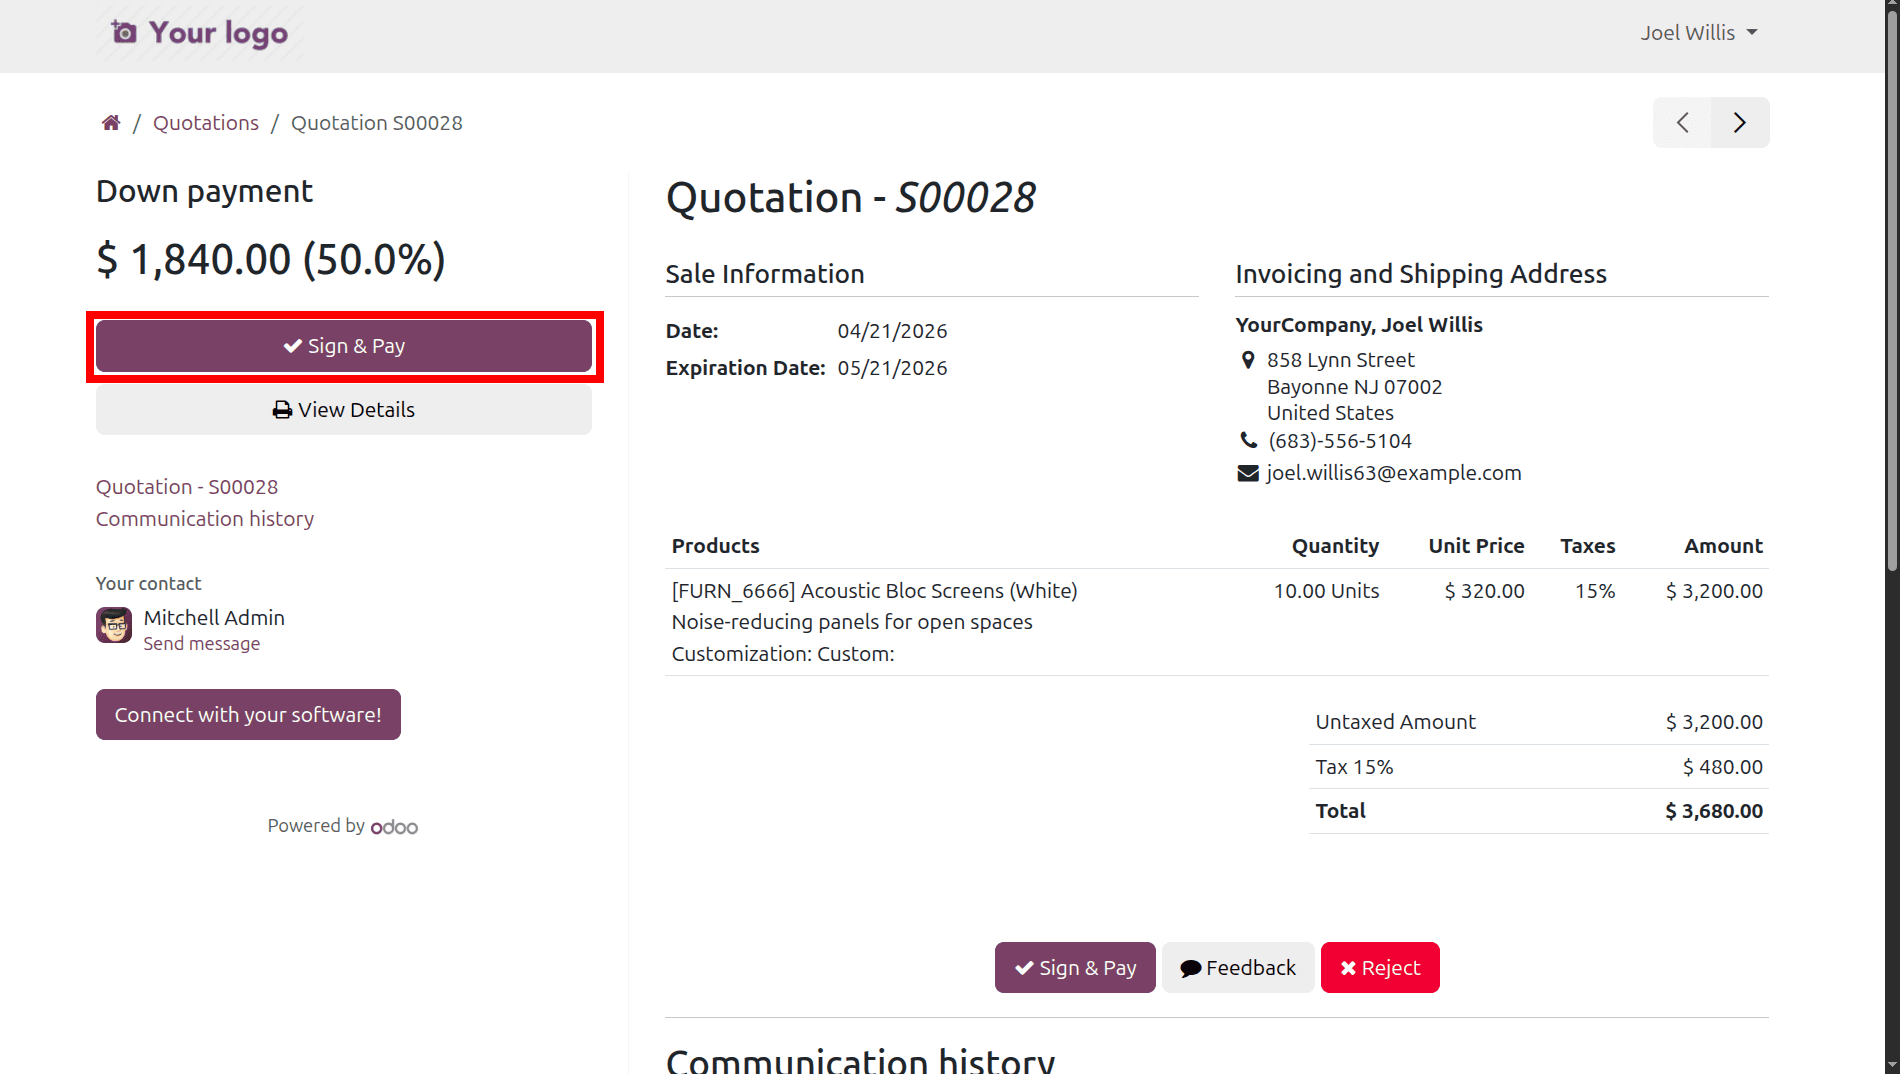Click Connect with your software!
The height and width of the screenshot is (1074, 1900).
(248, 714)
